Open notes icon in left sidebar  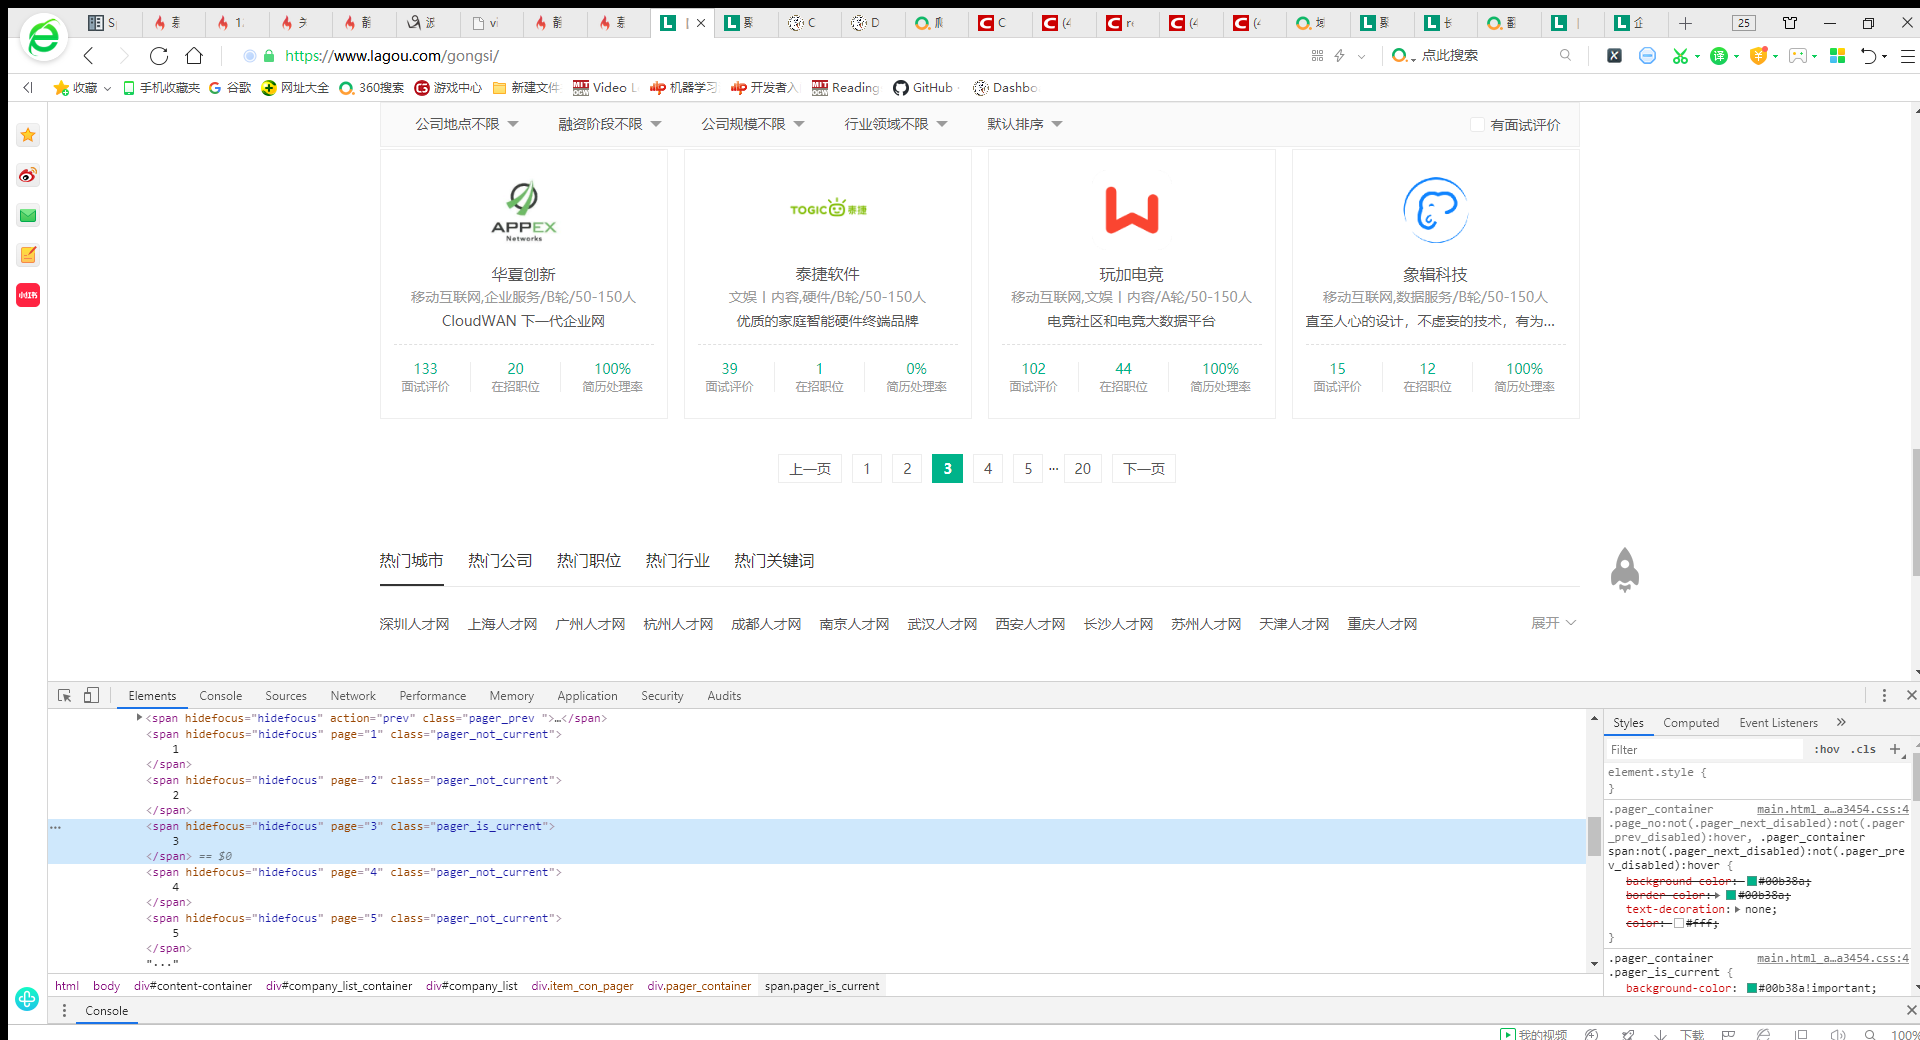click(28, 255)
